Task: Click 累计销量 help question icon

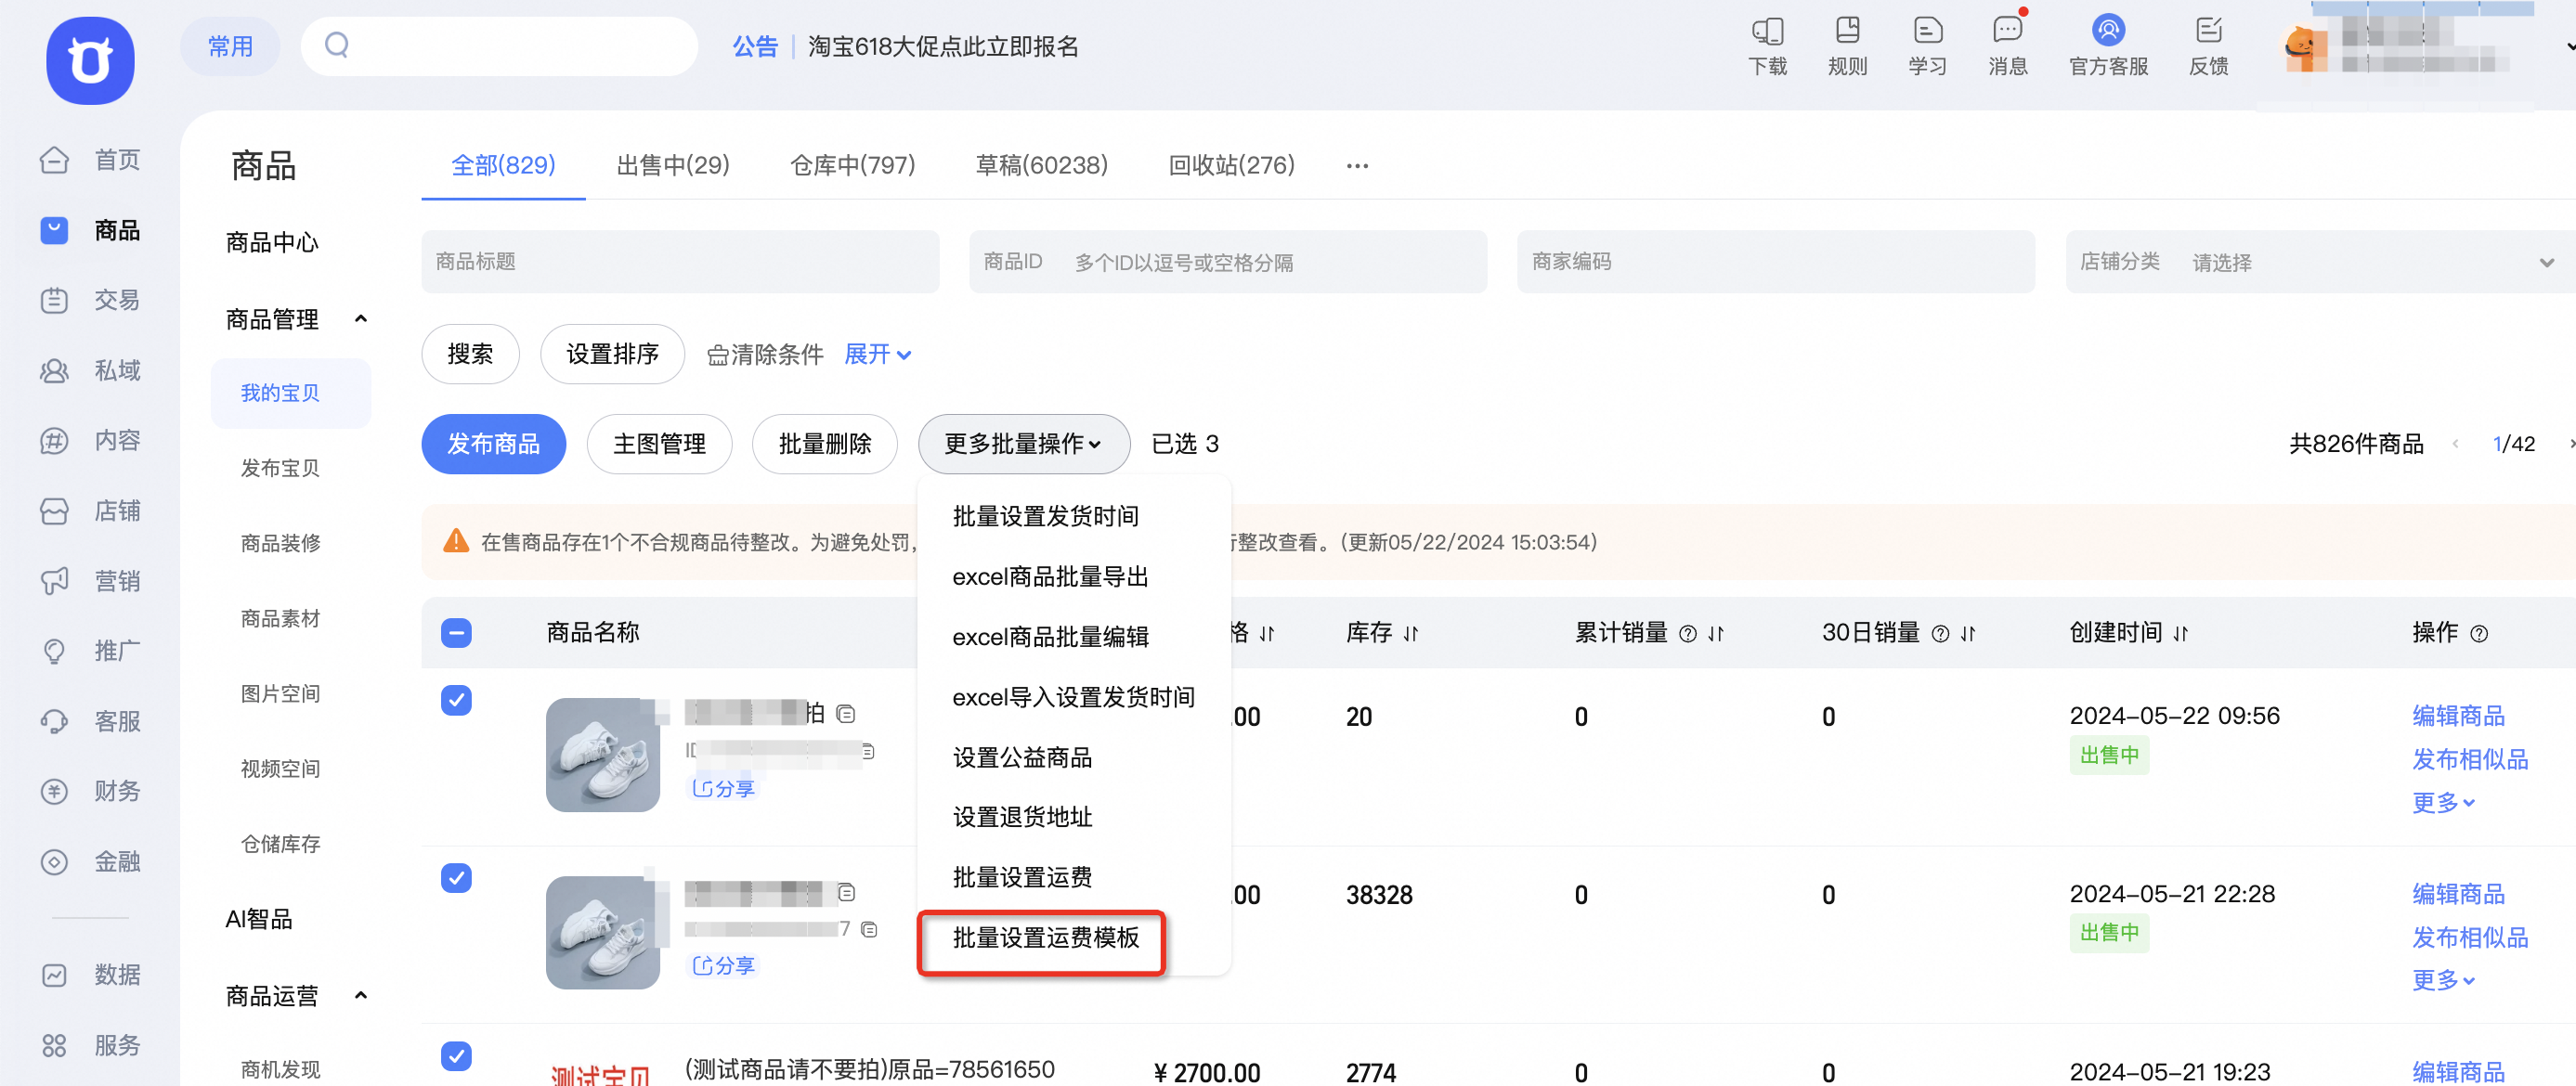Action: (1687, 633)
